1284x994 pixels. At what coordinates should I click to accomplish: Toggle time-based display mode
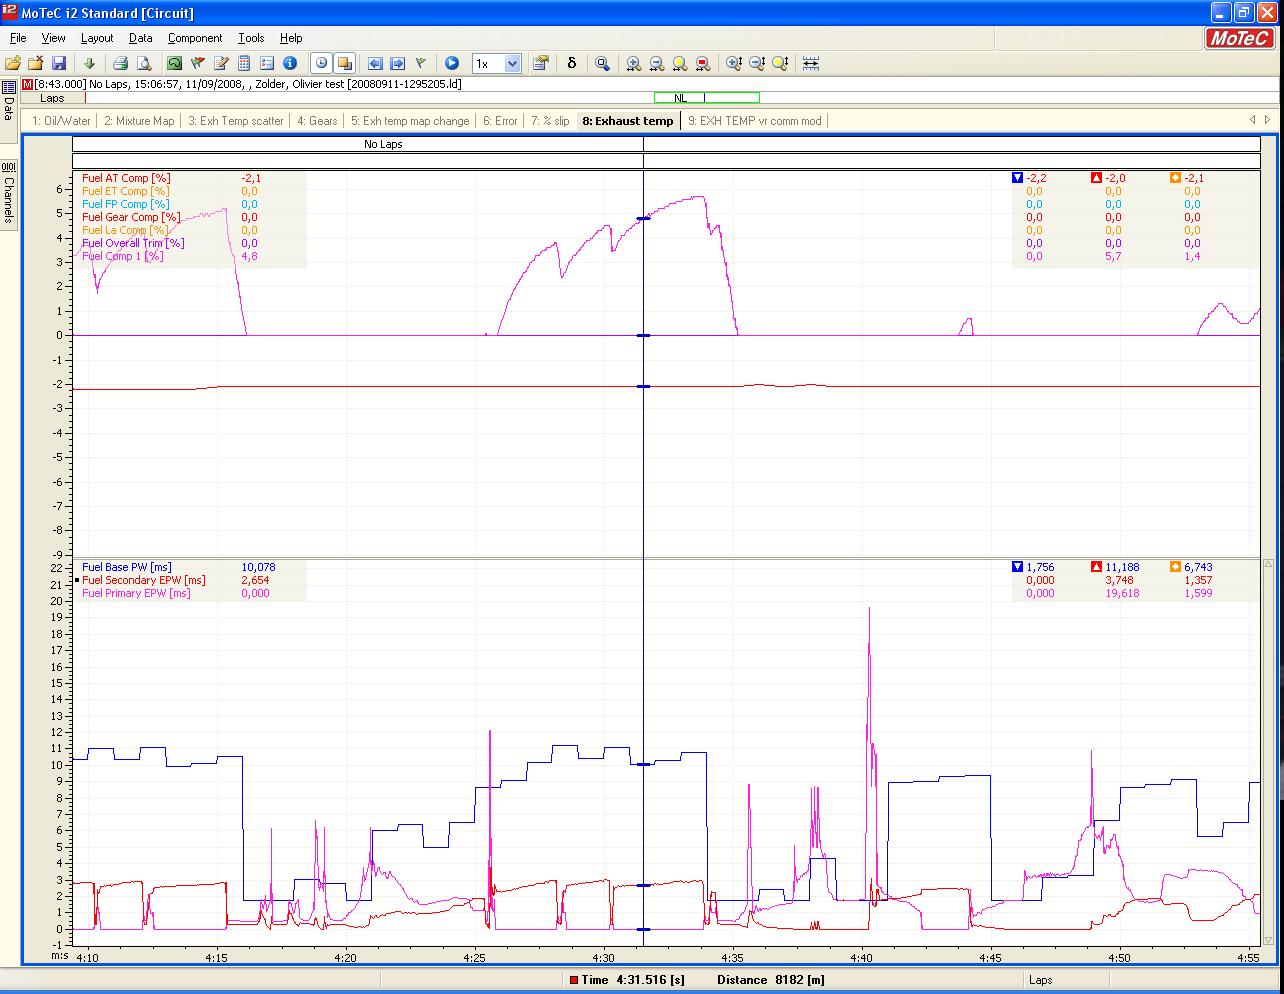point(321,63)
